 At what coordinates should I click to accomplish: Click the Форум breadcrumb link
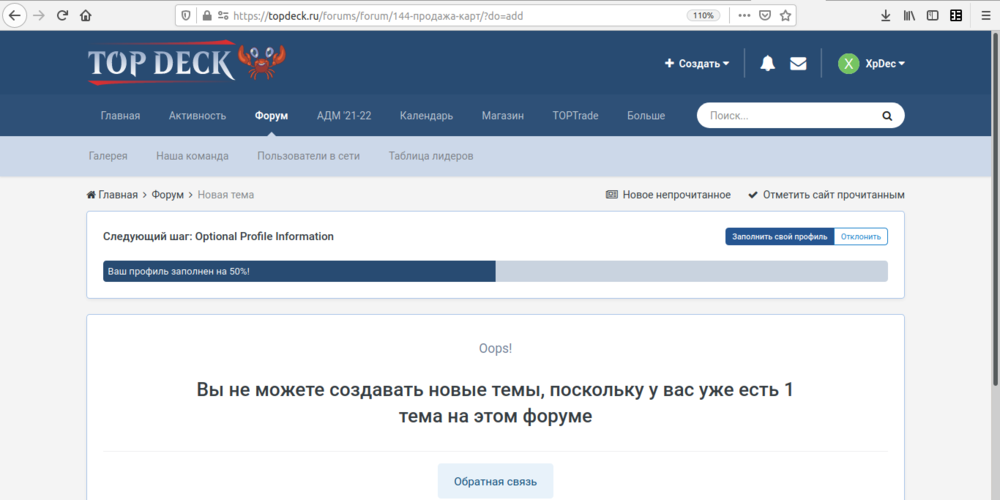[168, 195]
